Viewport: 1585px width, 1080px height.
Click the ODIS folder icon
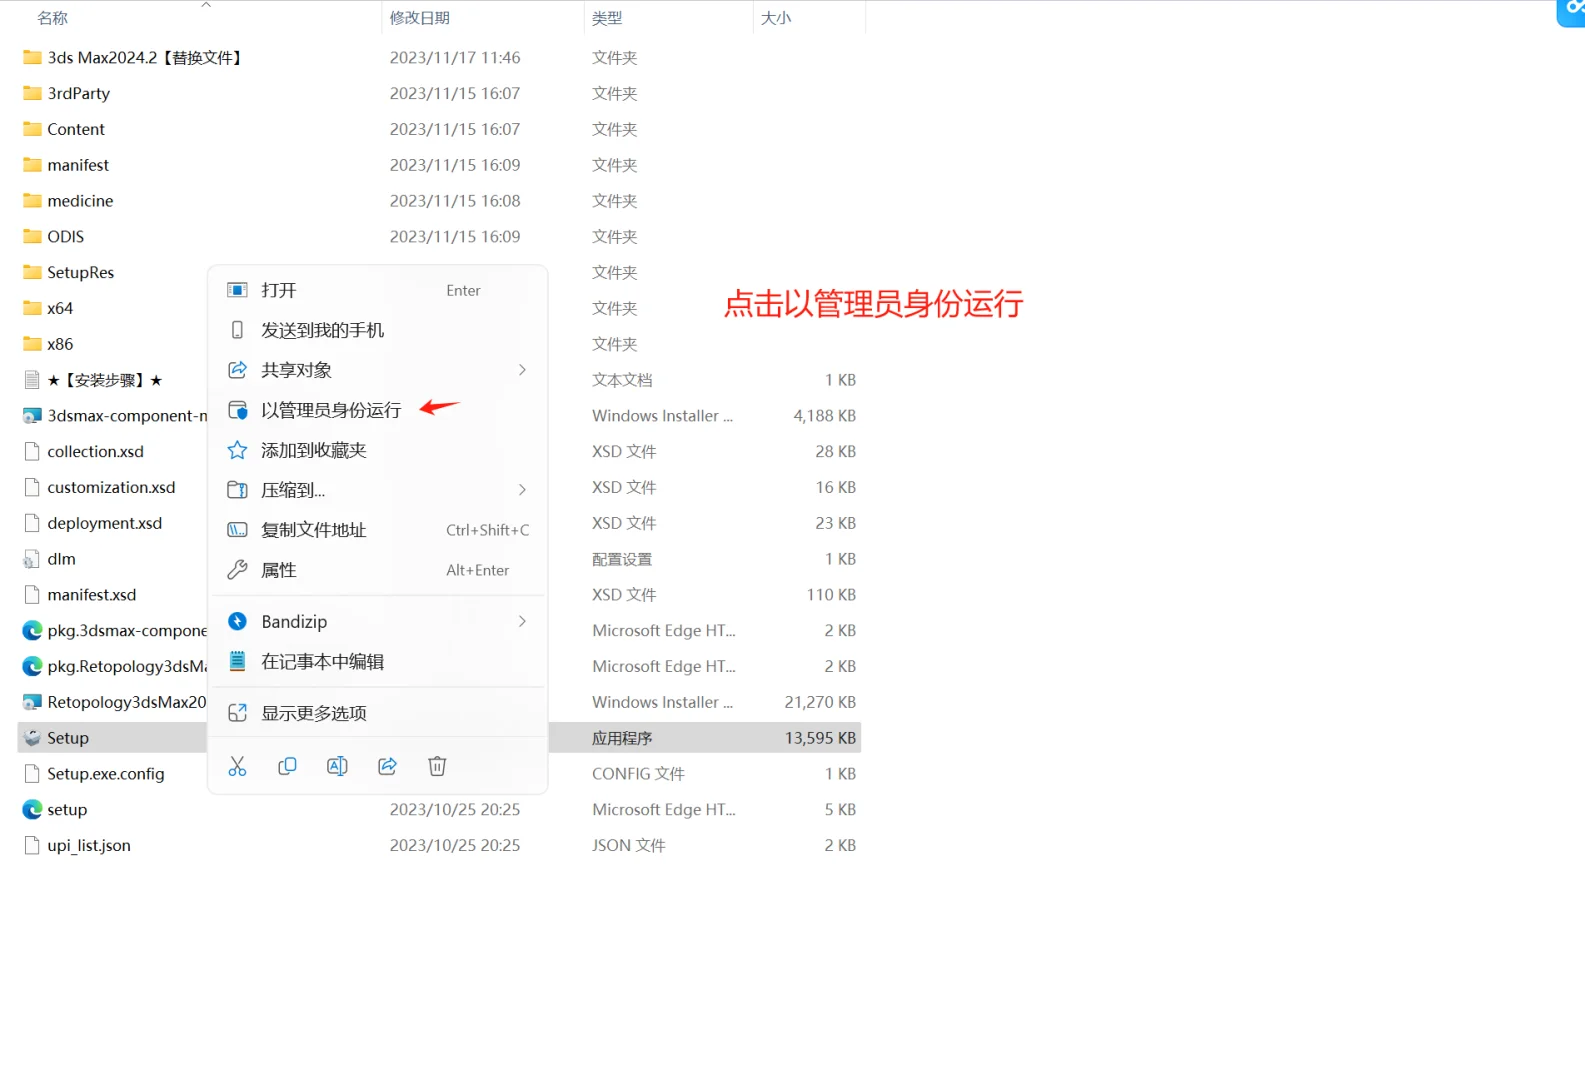(32, 236)
